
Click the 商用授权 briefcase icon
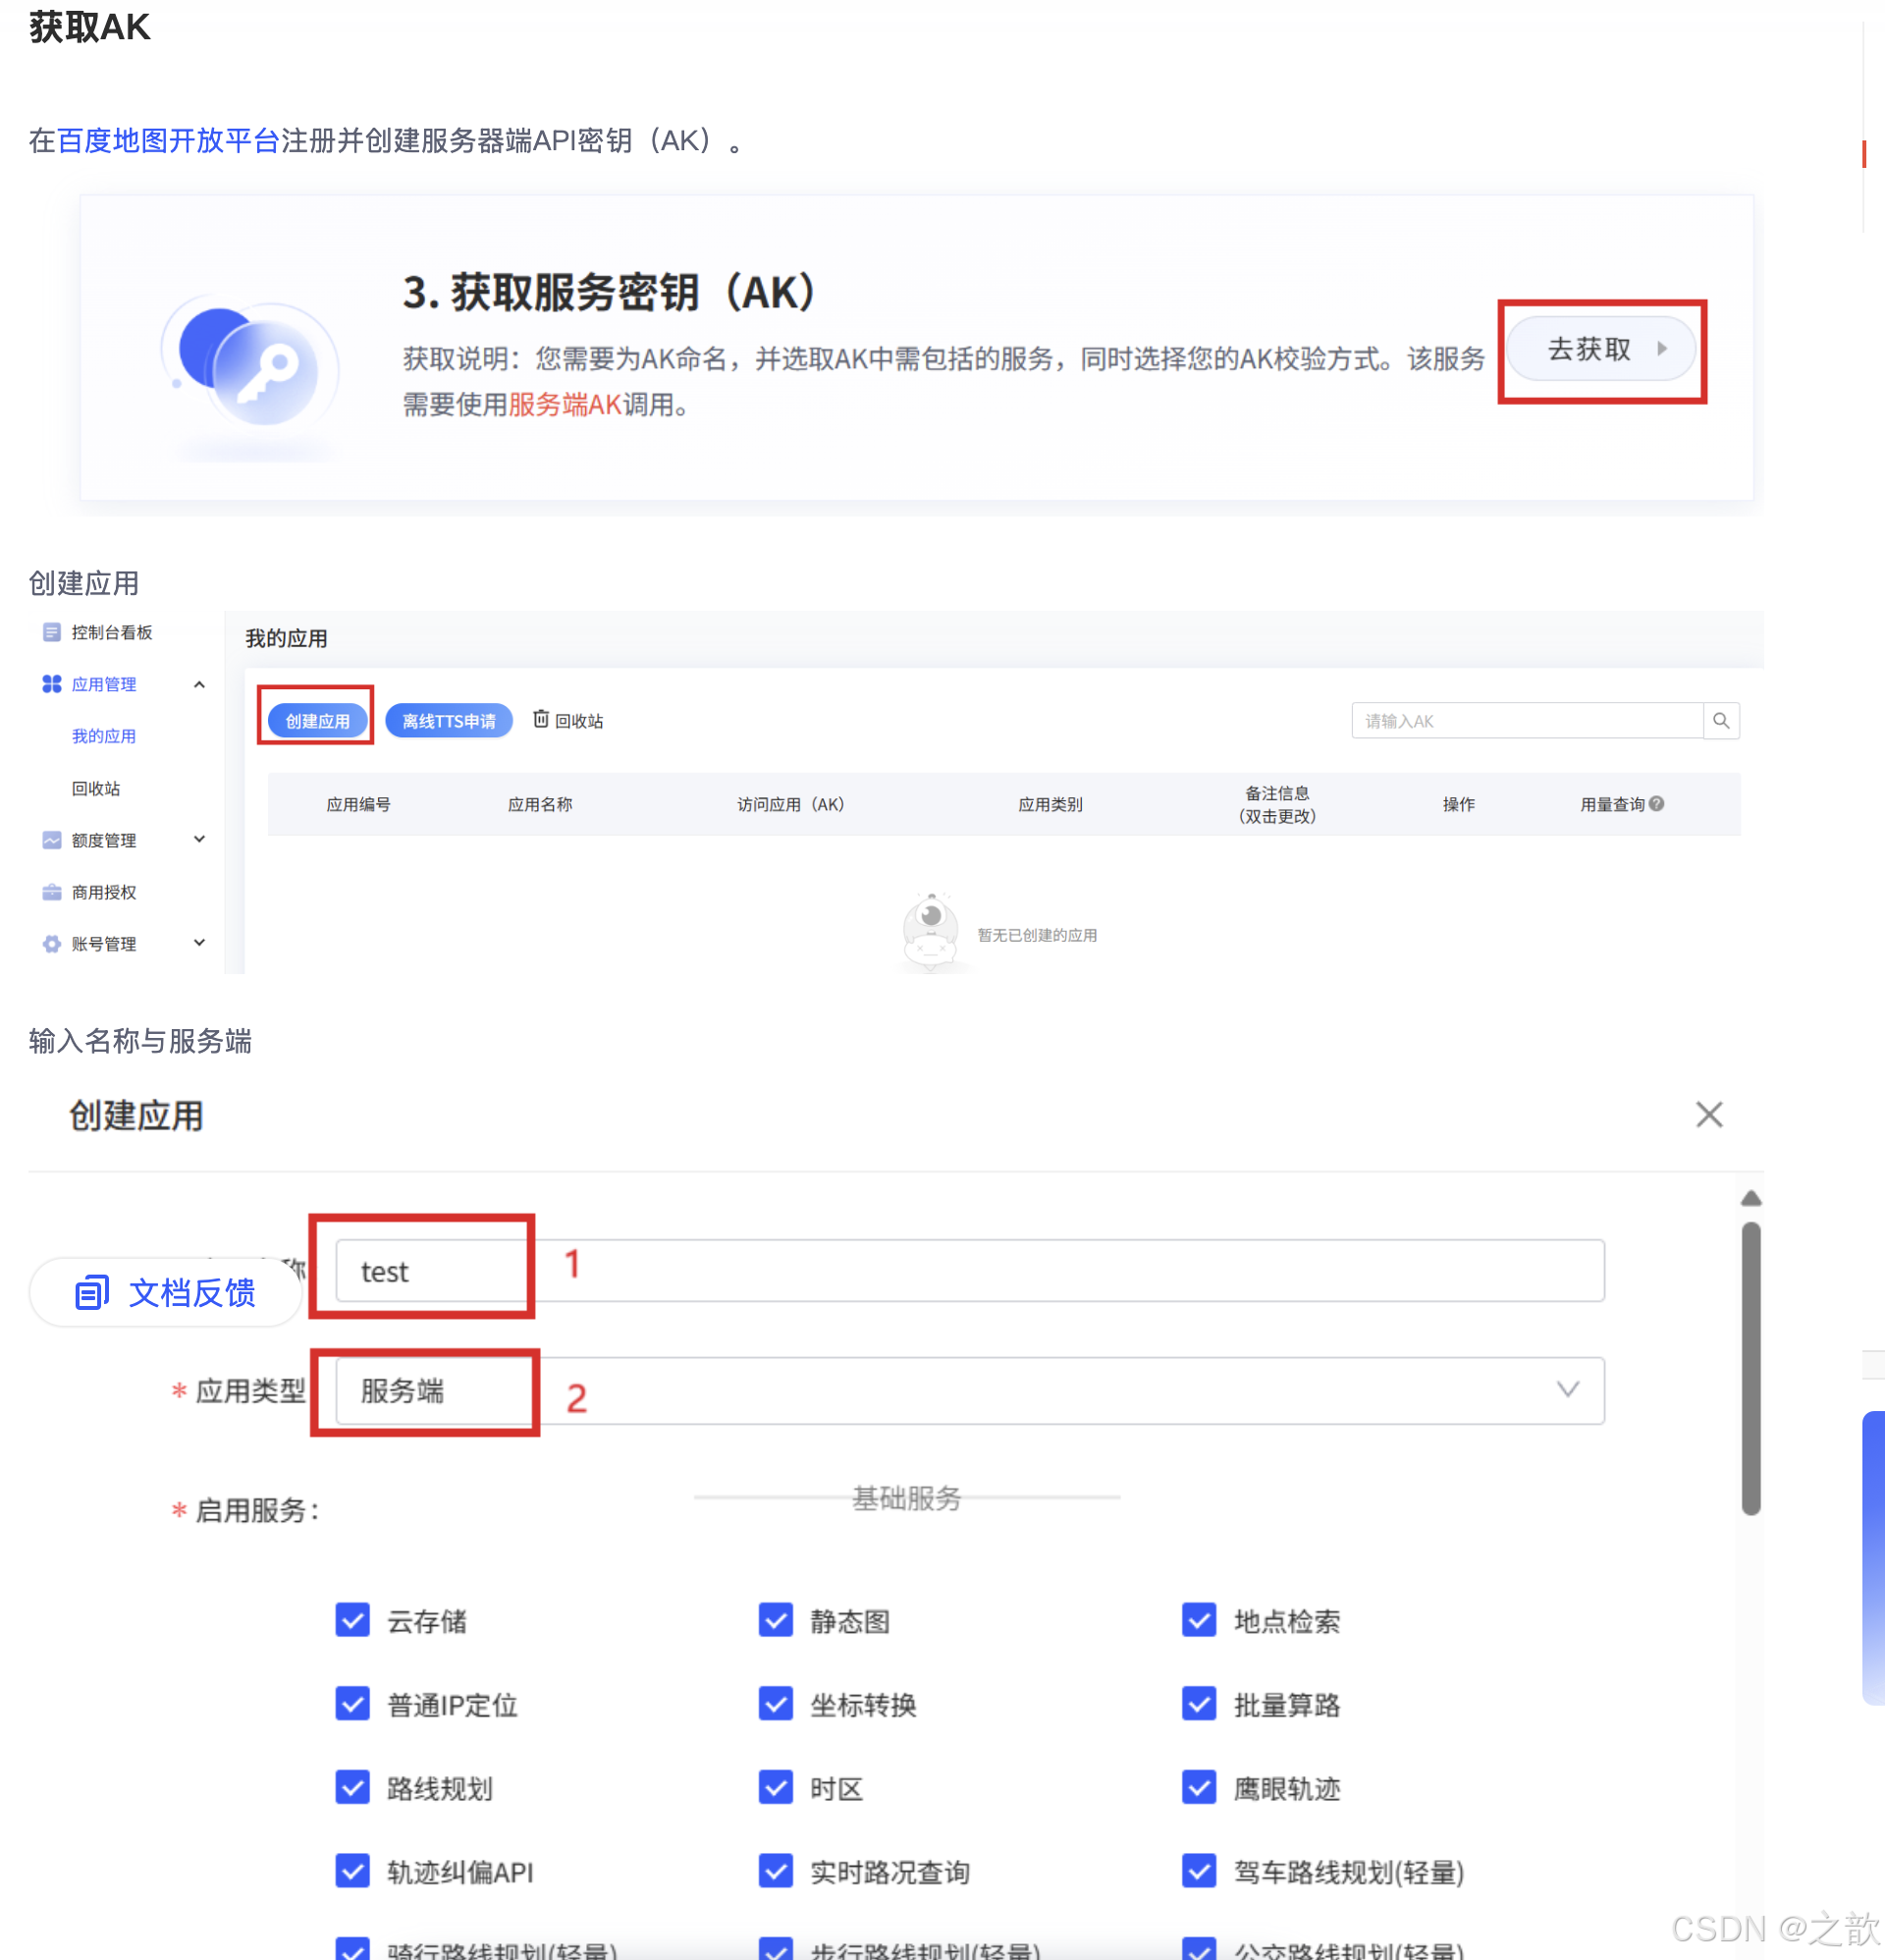[x=52, y=892]
